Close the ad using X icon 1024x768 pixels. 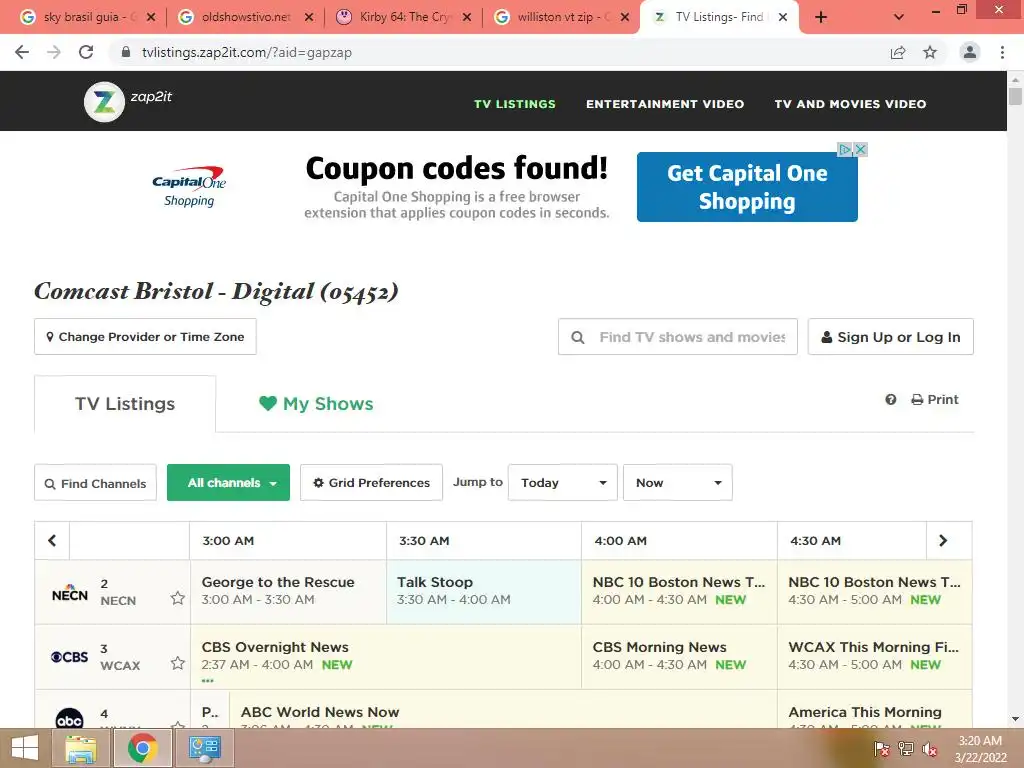click(x=861, y=150)
